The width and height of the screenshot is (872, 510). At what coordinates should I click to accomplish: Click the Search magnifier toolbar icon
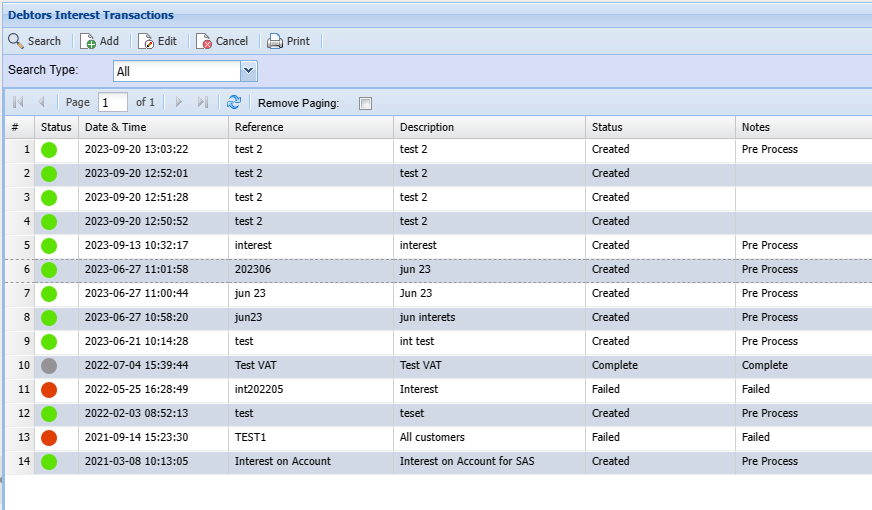(x=16, y=41)
